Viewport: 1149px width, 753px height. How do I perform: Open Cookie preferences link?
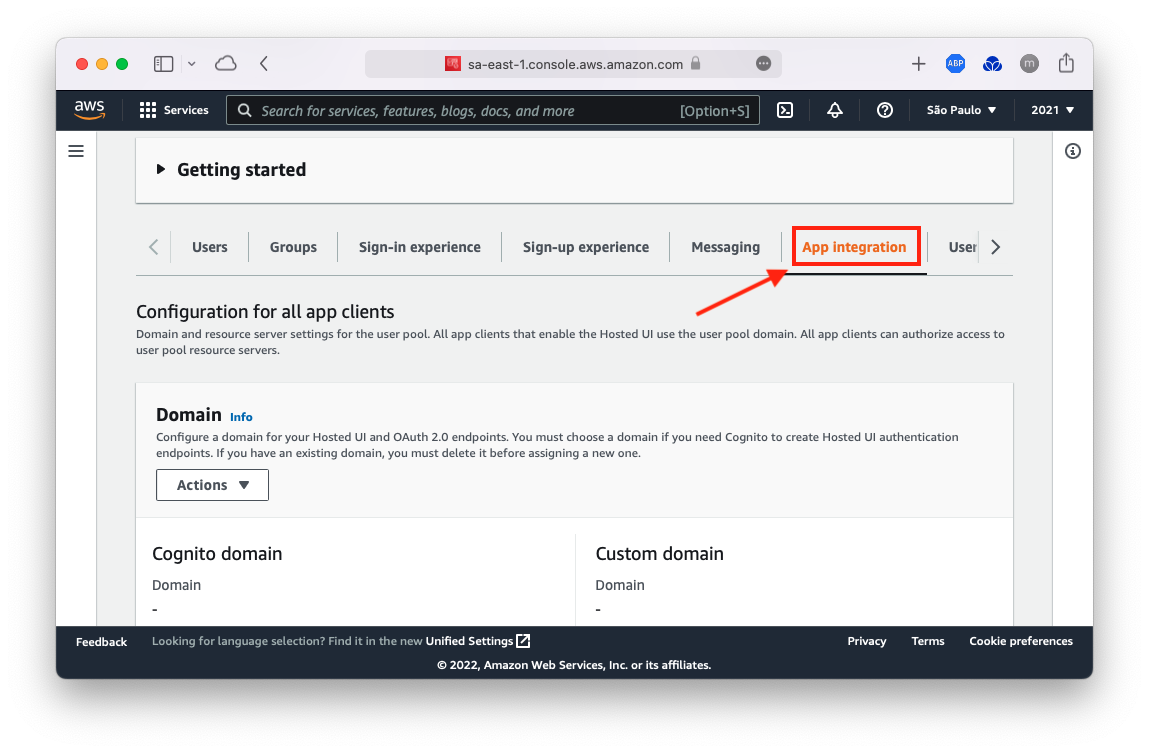point(1021,641)
